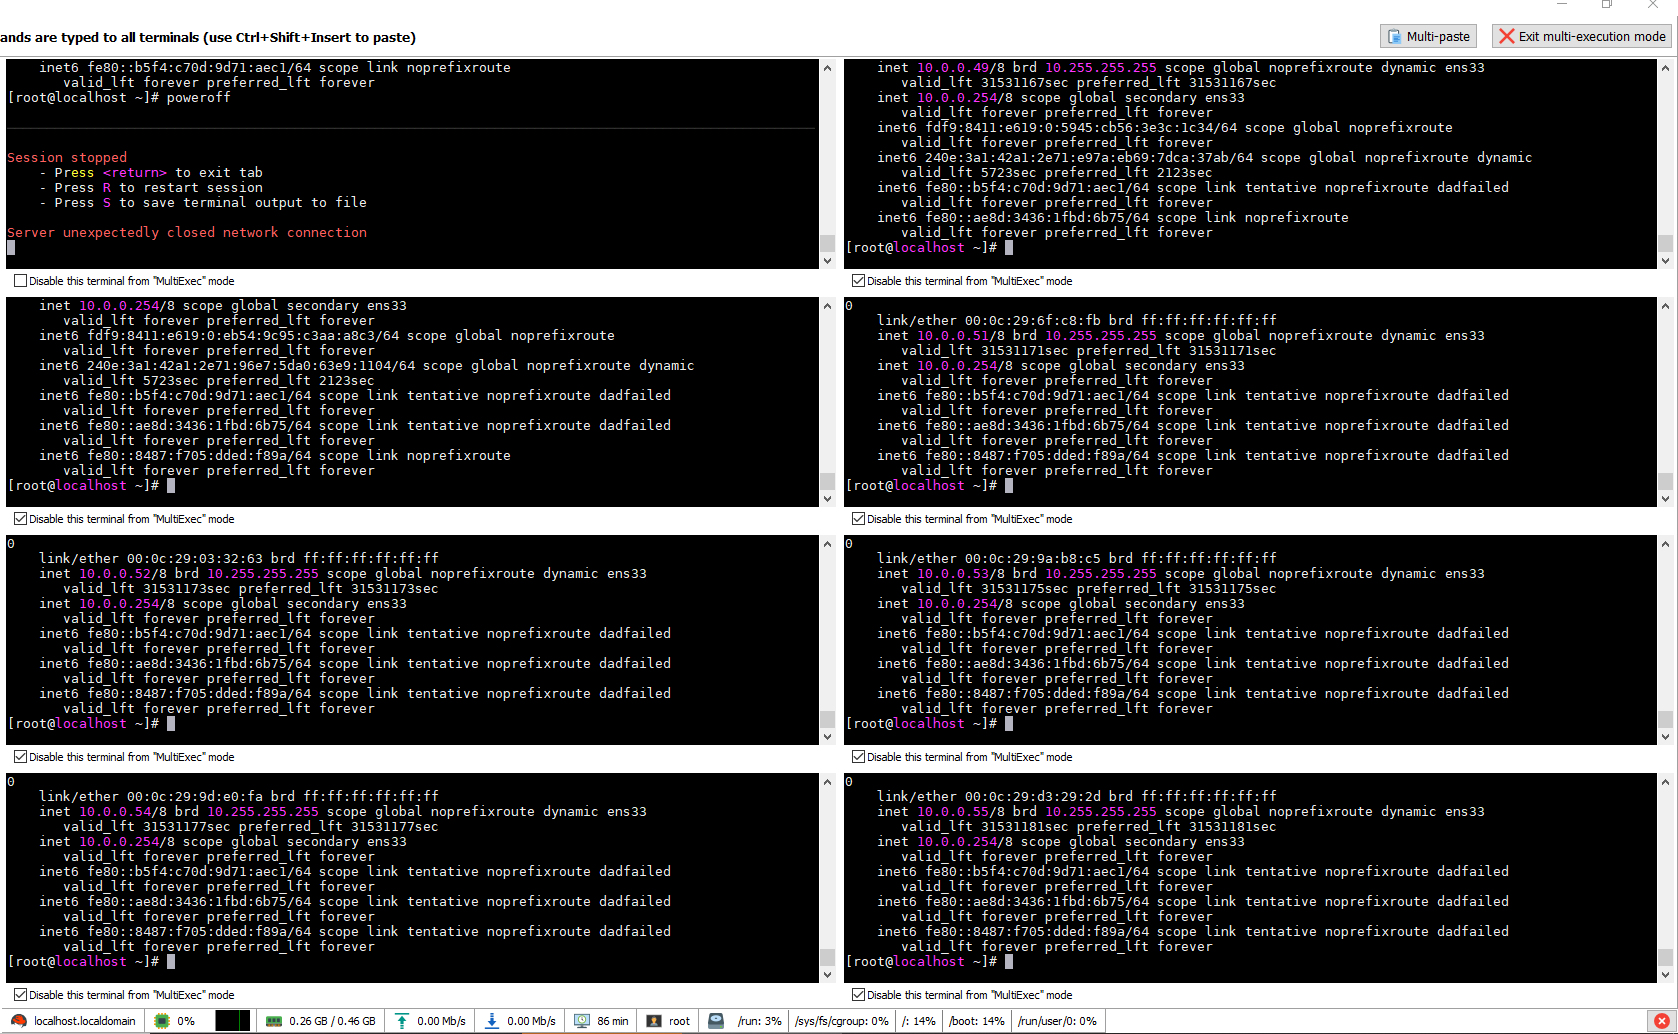The image size is (1678, 1034).
Task: Click the prompt cursor in 10.0.0.52 terminal
Action: tap(171, 723)
